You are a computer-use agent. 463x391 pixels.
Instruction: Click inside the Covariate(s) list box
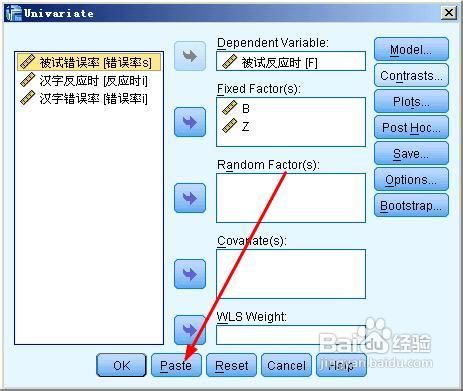pos(291,274)
